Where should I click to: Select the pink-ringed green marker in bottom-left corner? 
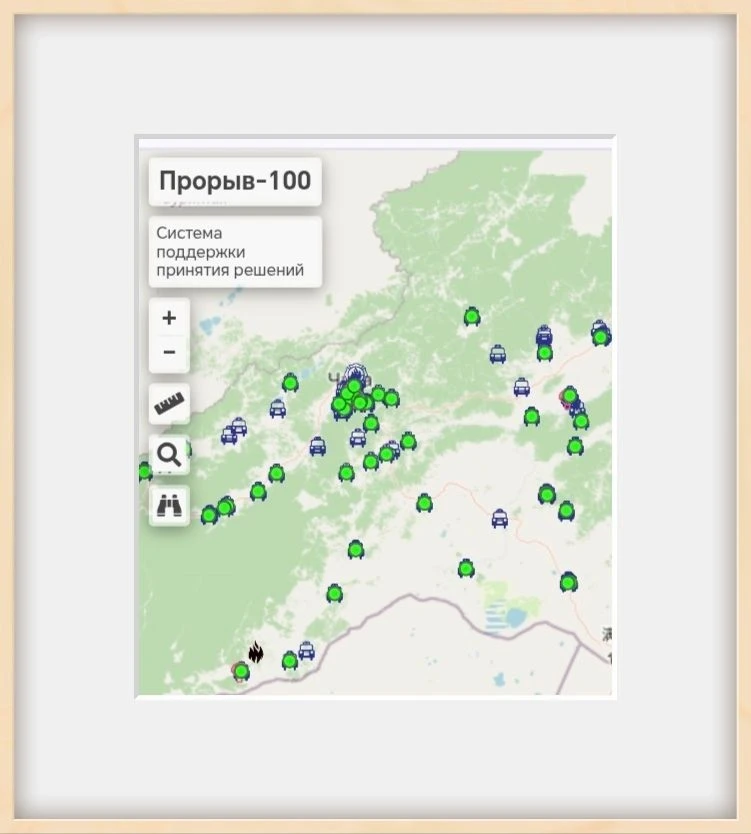241,672
